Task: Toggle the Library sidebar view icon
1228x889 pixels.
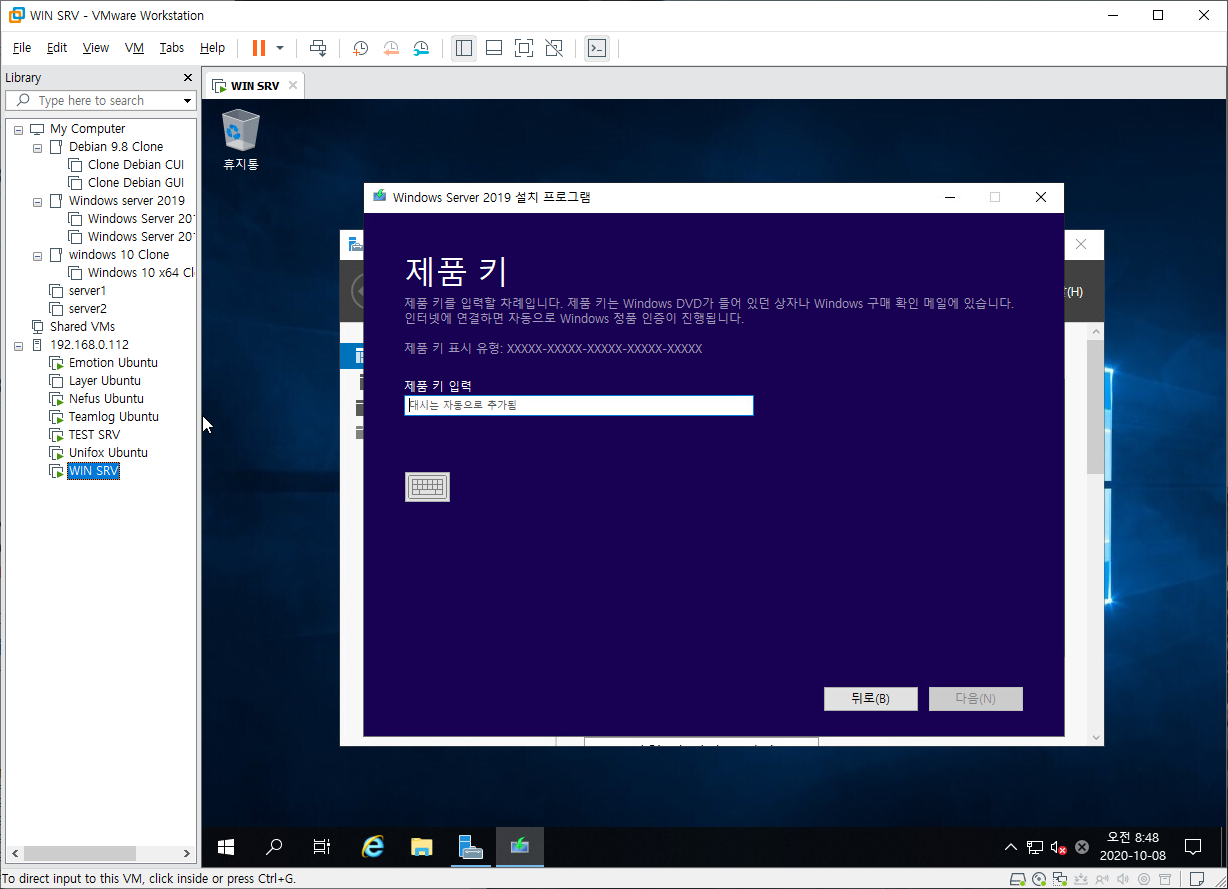Action: pyautogui.click(x=463, y=48)
